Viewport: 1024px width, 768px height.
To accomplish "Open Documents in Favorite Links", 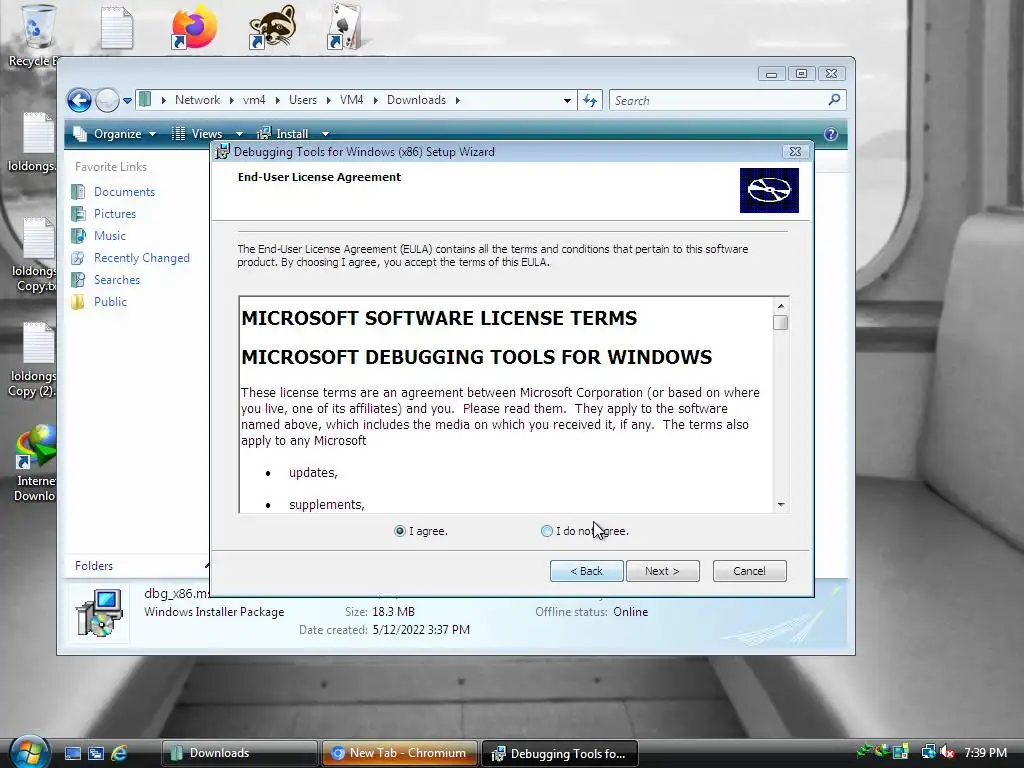I will coord(124,192).
